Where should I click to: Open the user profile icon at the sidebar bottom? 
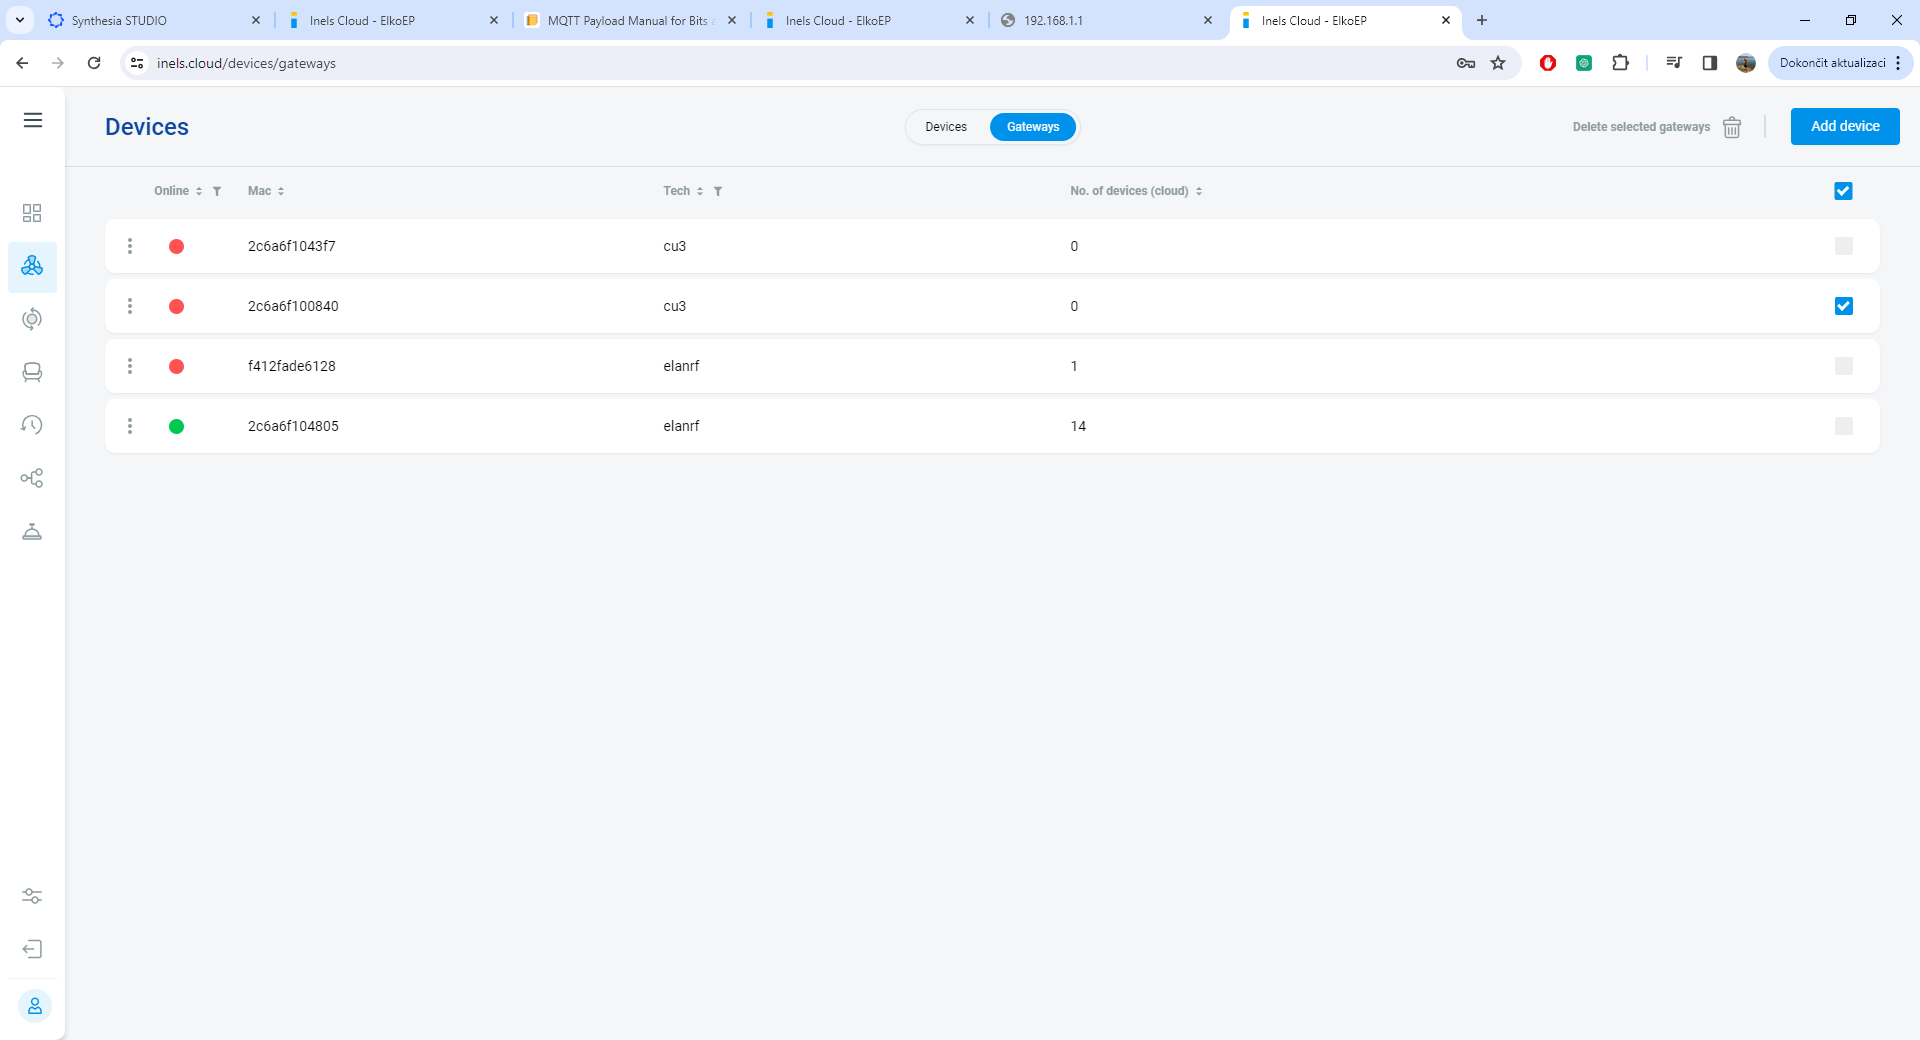pos(35,1006)
